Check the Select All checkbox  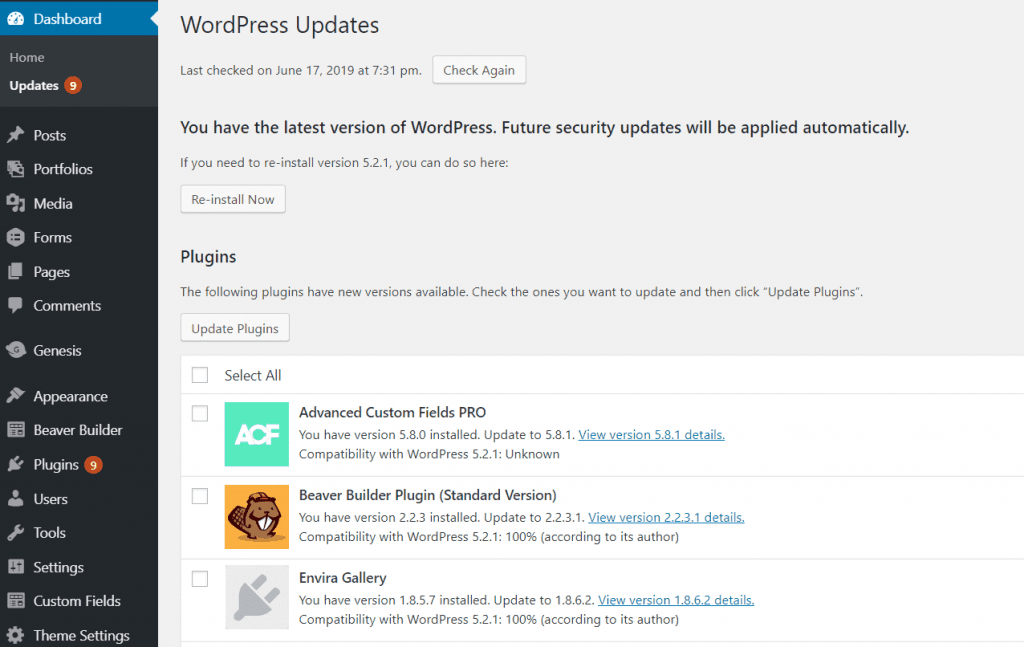click(200, 375)
